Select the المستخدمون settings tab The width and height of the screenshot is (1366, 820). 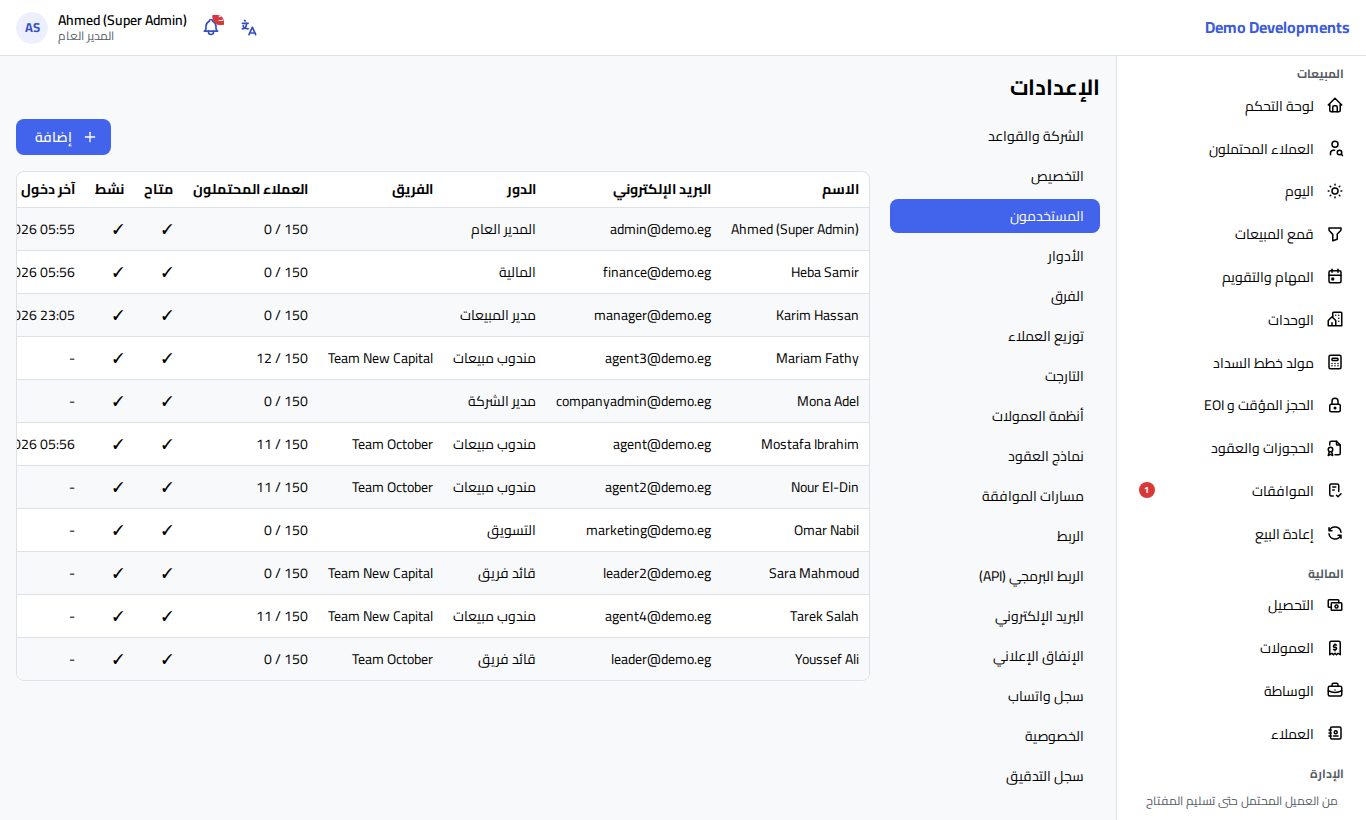pyautogui.click(x=995, y=216)
